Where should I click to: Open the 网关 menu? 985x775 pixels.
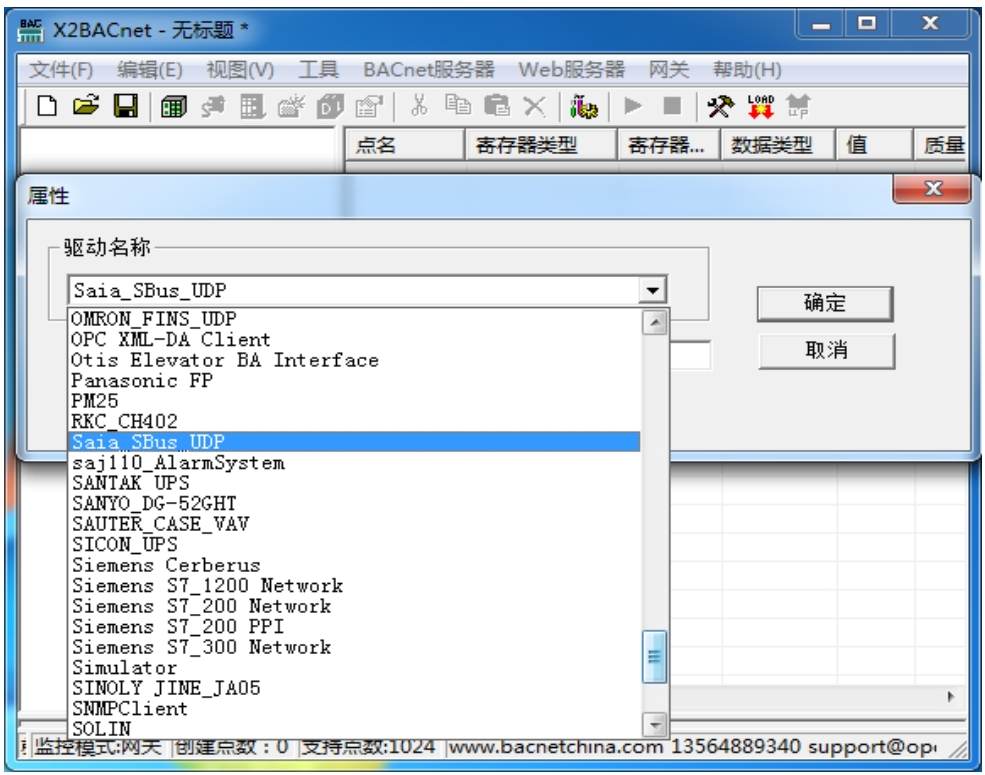point(668,69)
